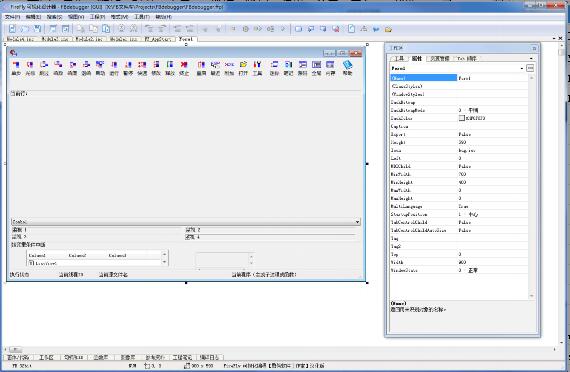The width and height of the screenshot is (570, 372).
Task: Click the form's title bar application icon
Action: (x=13, y=53)
